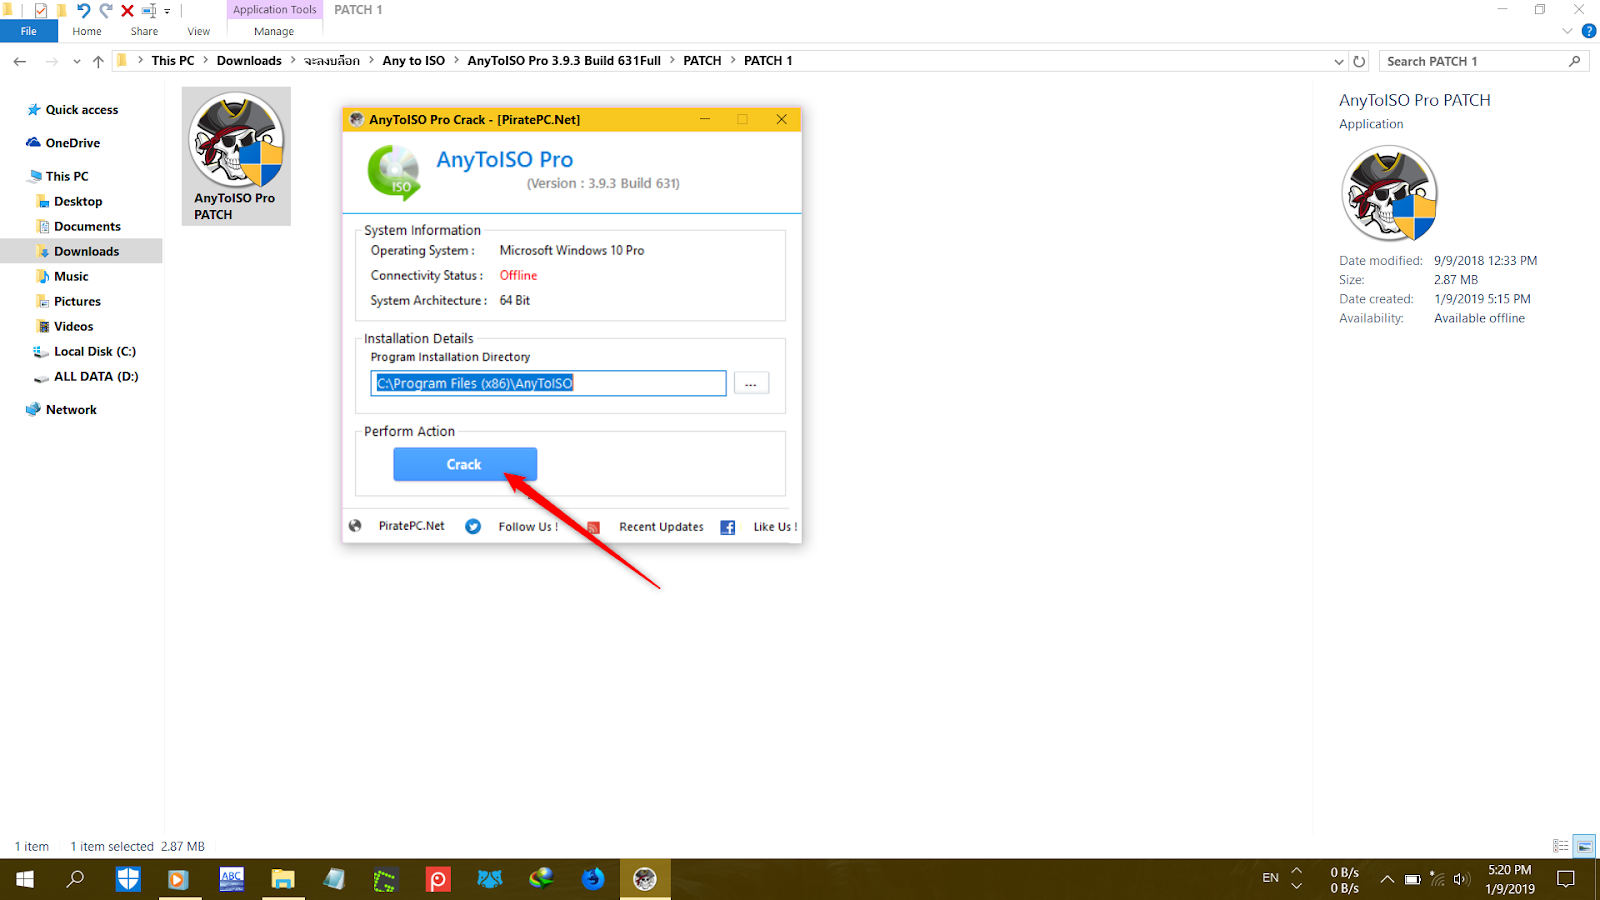Click the pirate skull crack app taskbar icon

pos(645,879)
